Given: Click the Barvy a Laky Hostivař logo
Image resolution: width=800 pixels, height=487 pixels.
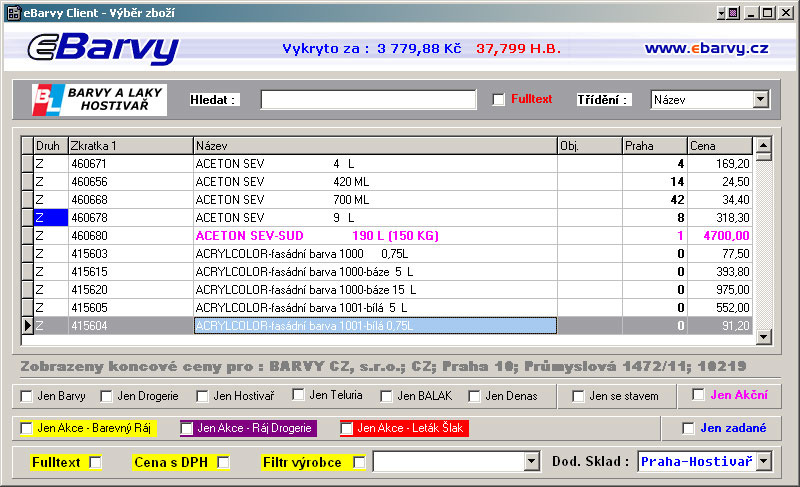Looking at the screenshot, I should pyautogui.click(x=99, y=99).
